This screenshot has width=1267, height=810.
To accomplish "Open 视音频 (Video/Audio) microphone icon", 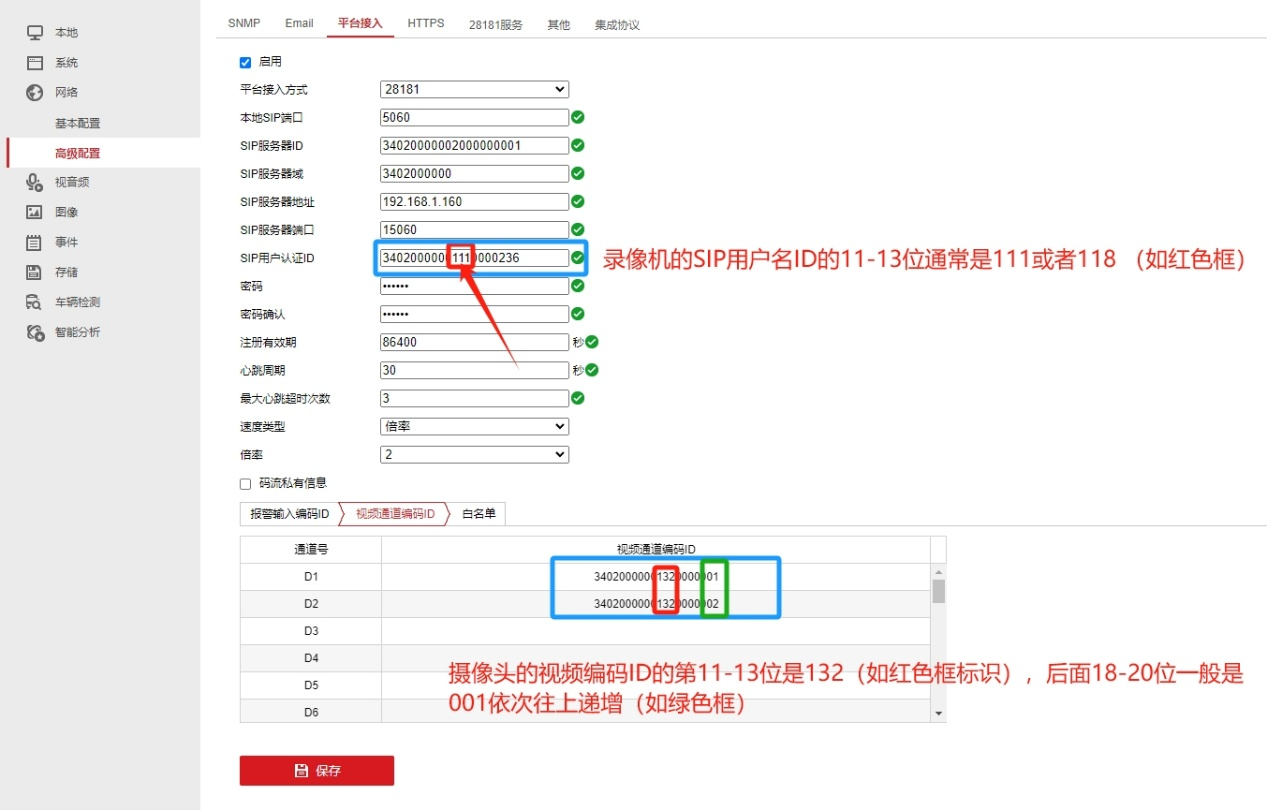I will [35, 182].
